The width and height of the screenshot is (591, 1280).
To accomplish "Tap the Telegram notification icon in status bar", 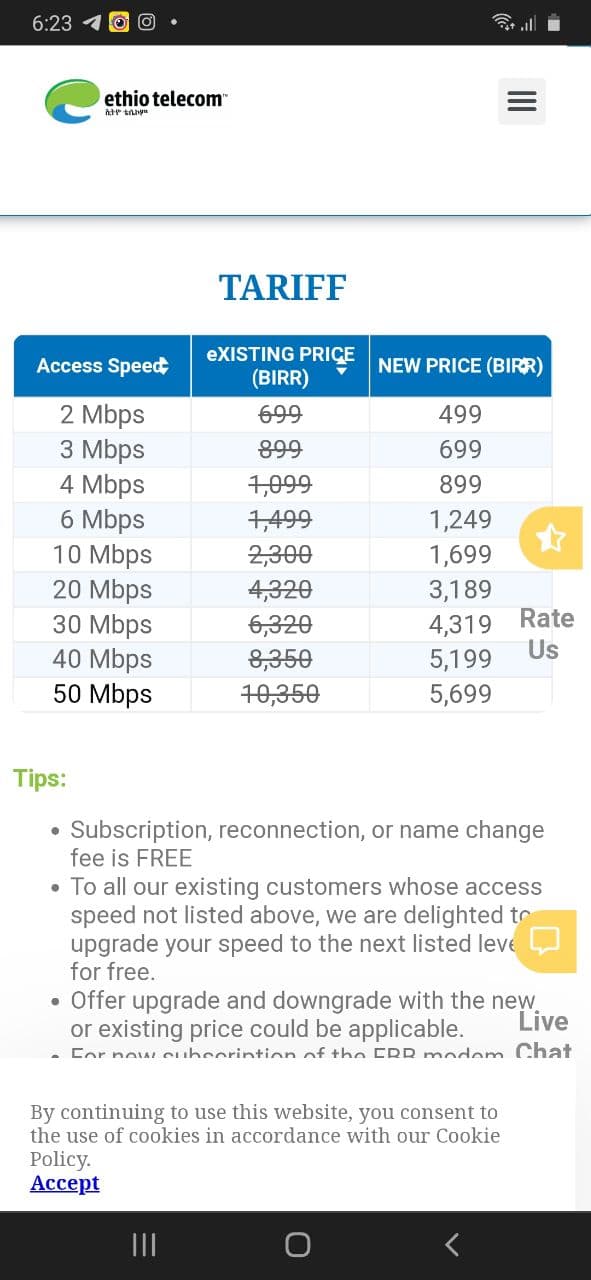I will pos(92,22).
